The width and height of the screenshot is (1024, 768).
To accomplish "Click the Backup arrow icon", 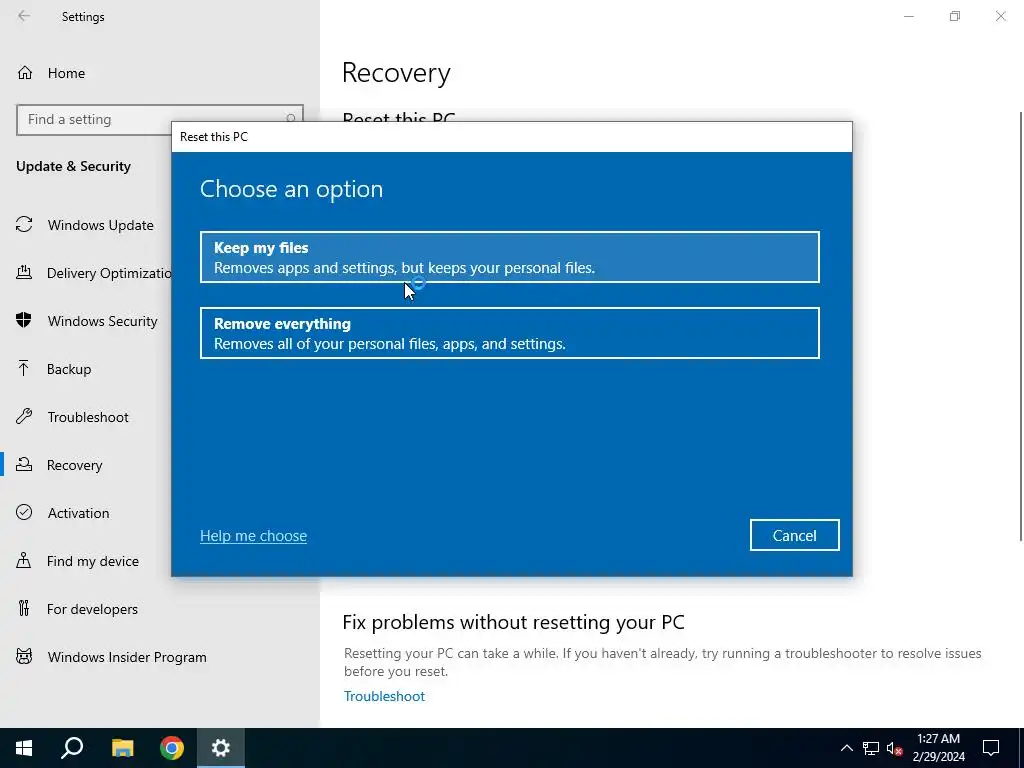I will pyautogui.click(x=24, y=368).
